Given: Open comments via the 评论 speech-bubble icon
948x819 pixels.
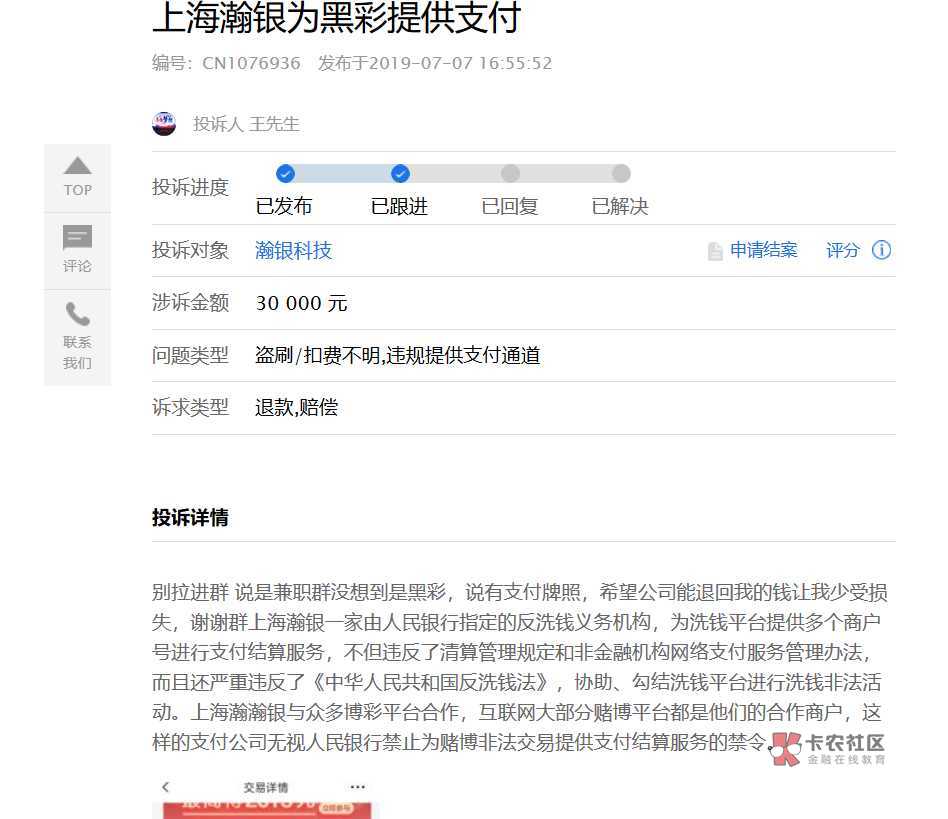Looking at the screenshot, I should (x=77, y=238).
